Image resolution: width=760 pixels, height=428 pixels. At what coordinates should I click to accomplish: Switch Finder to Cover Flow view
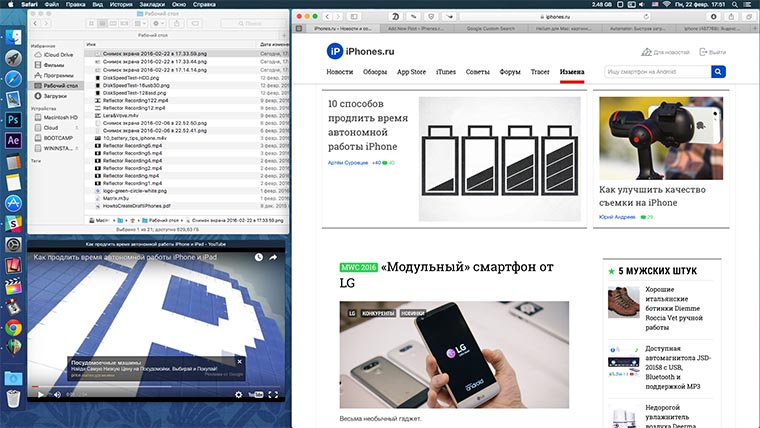[x=125, y=23]
